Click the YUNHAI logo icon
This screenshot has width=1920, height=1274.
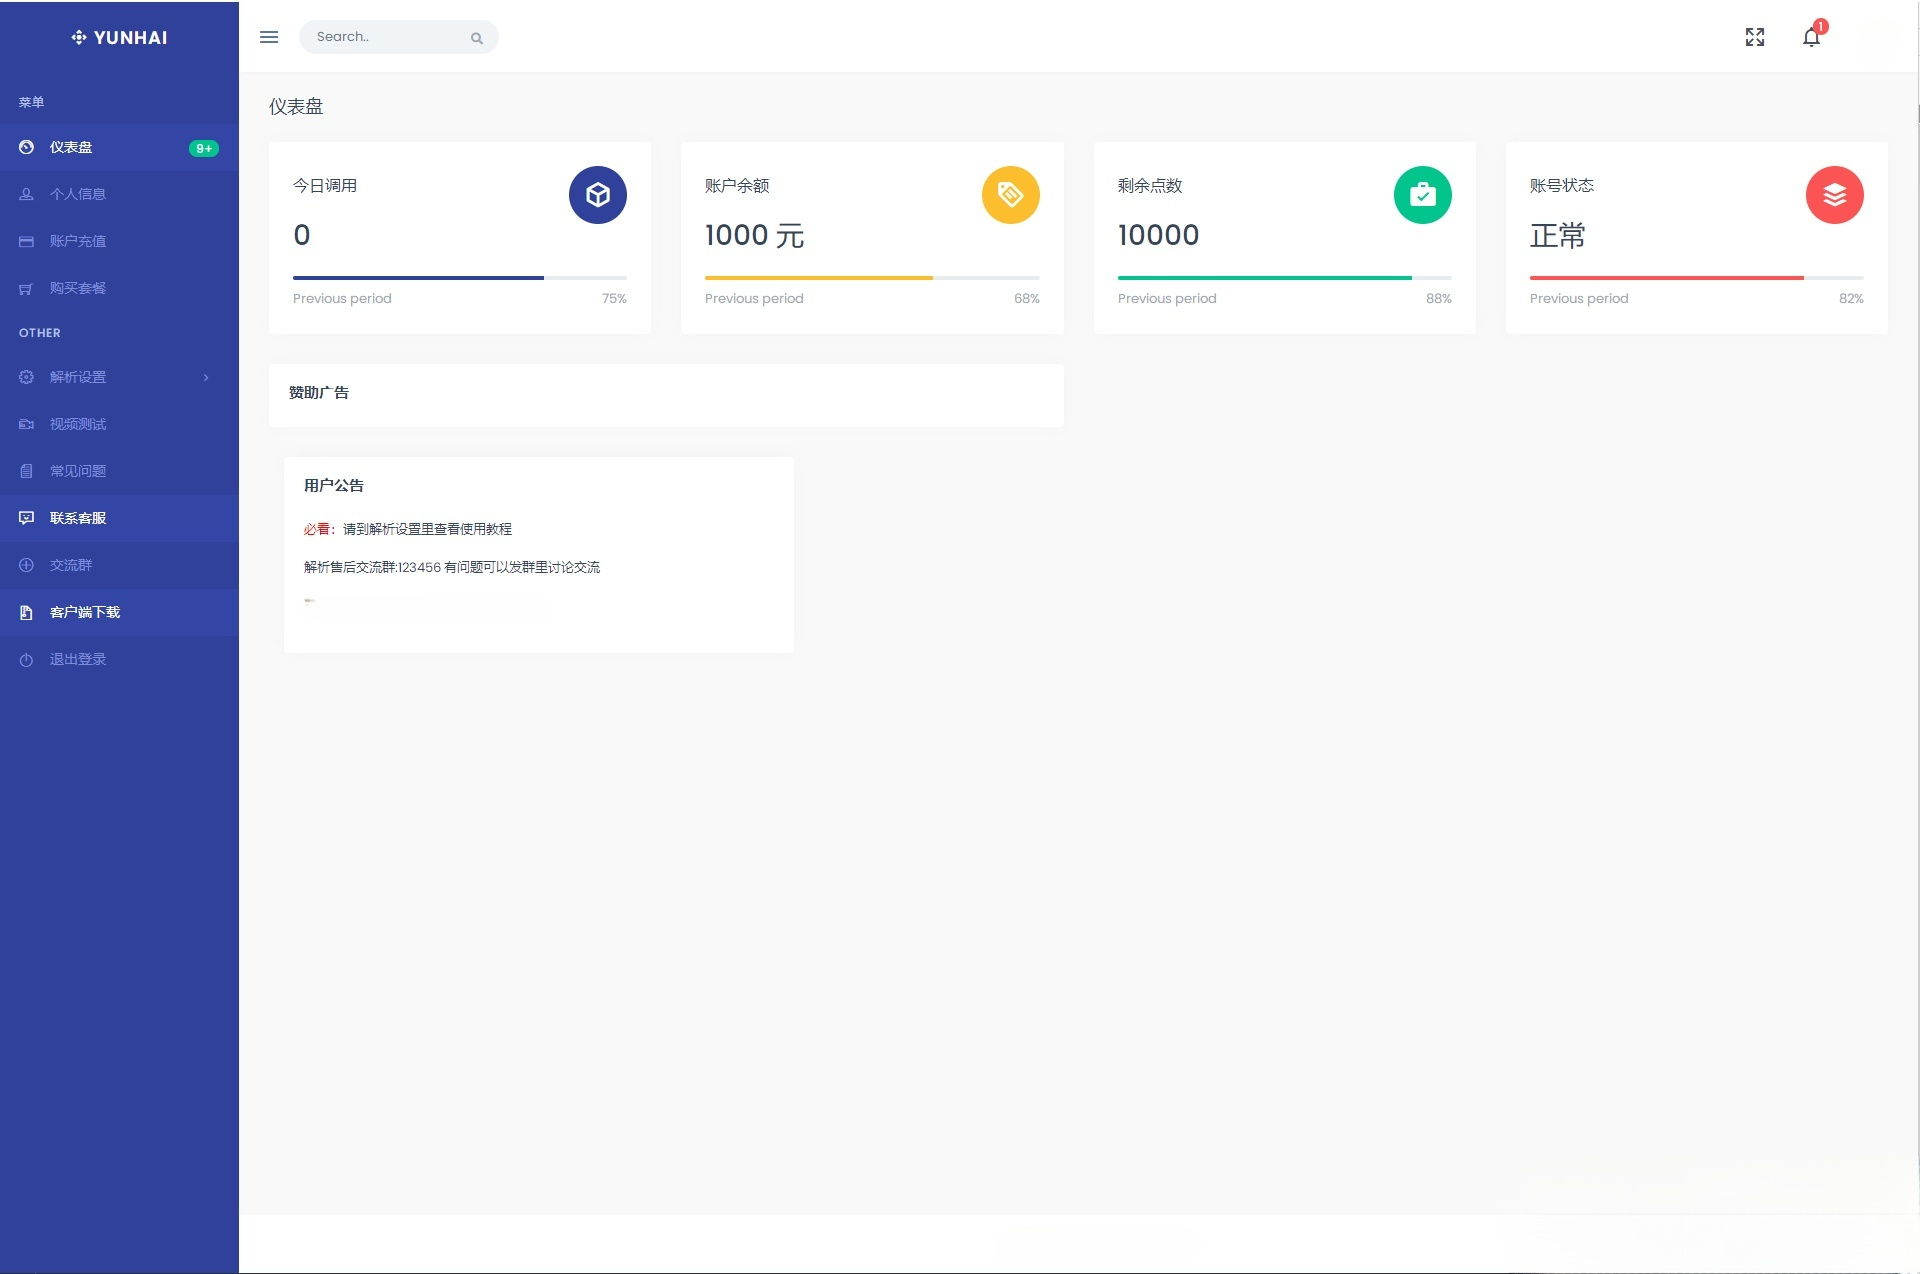79,37
